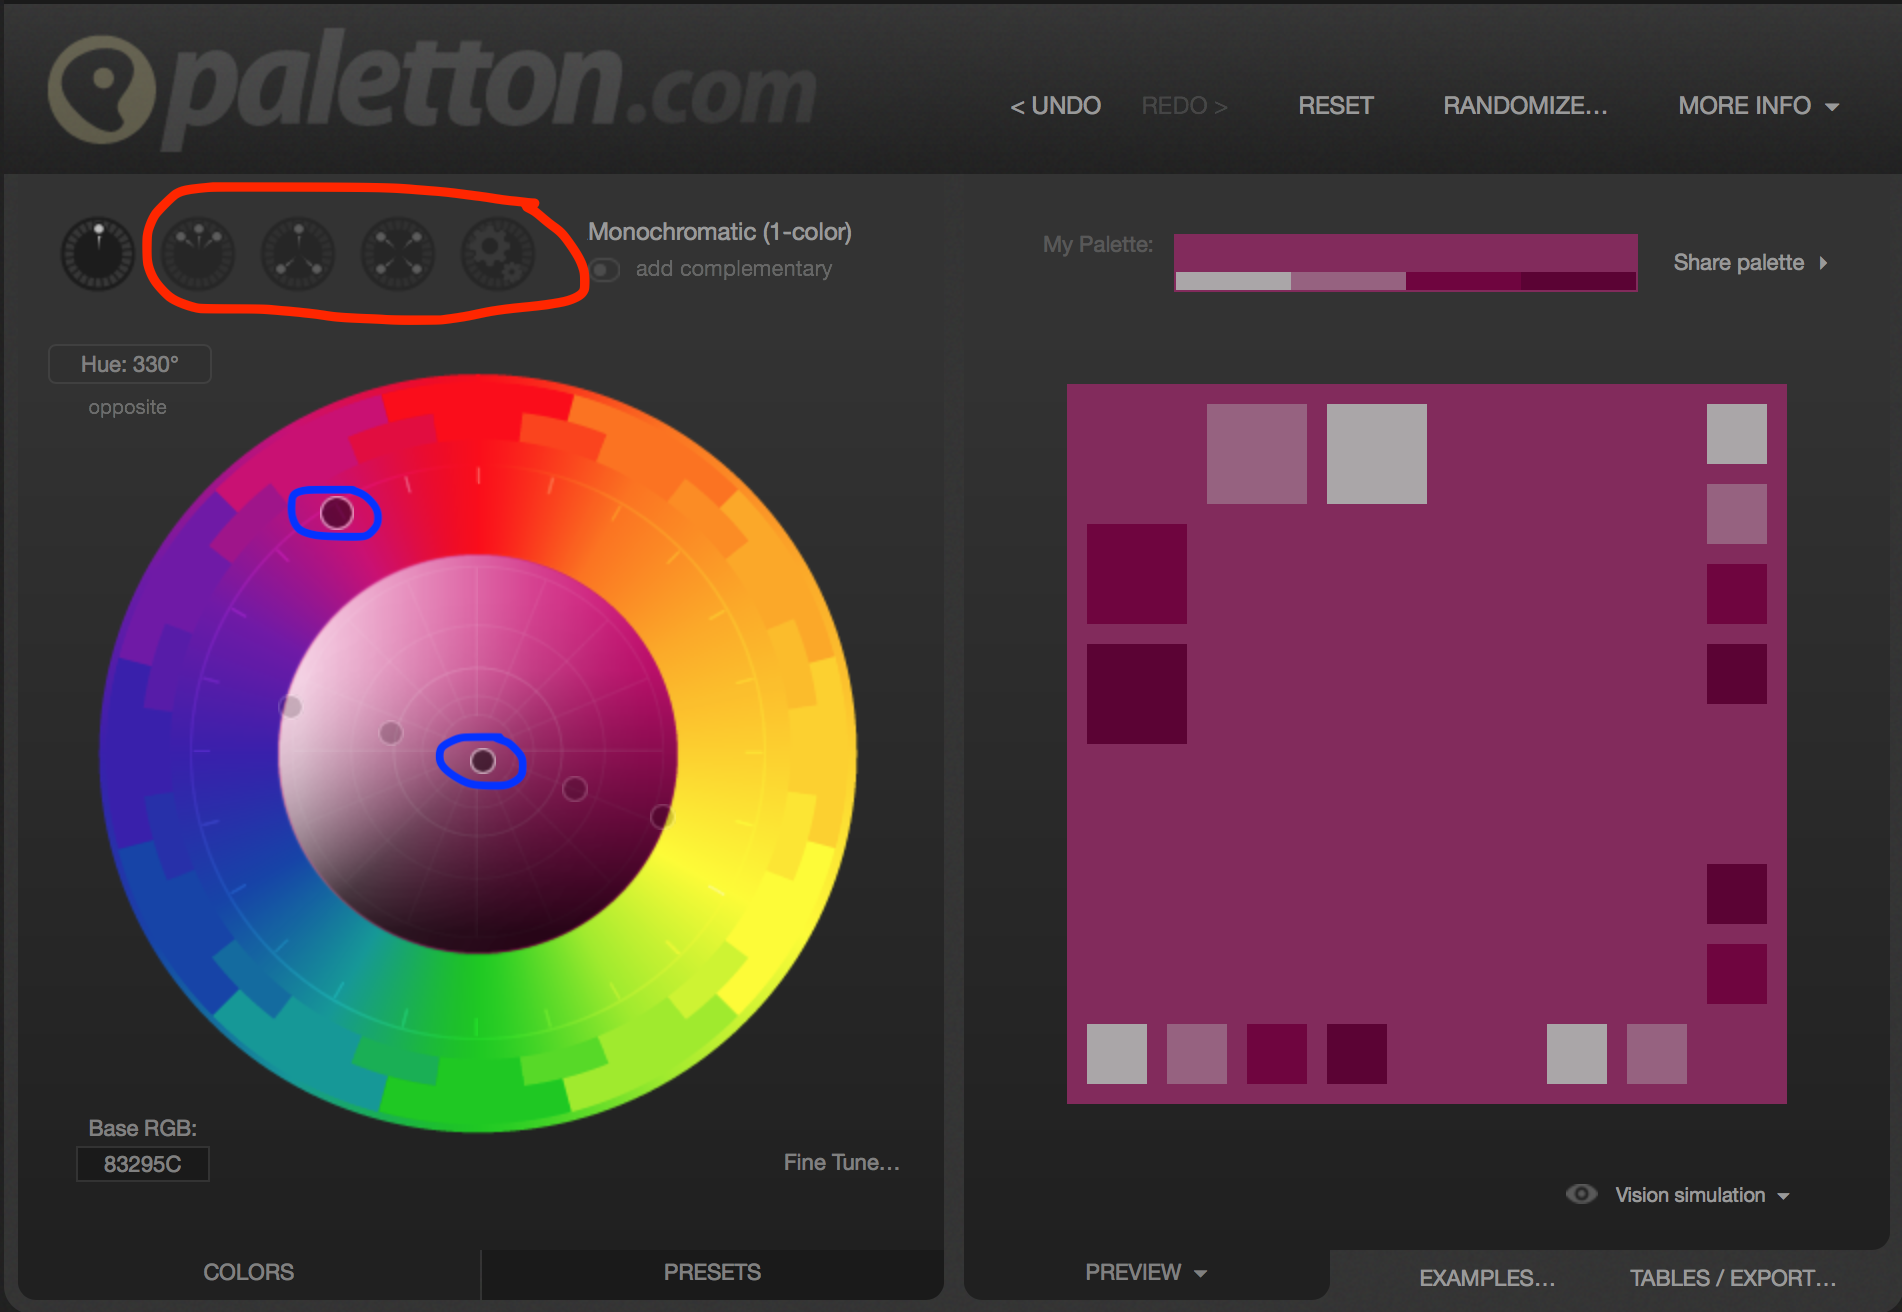
Task: Open the TABLES / EXPORT tab
Action: tap(1733, 1278)
